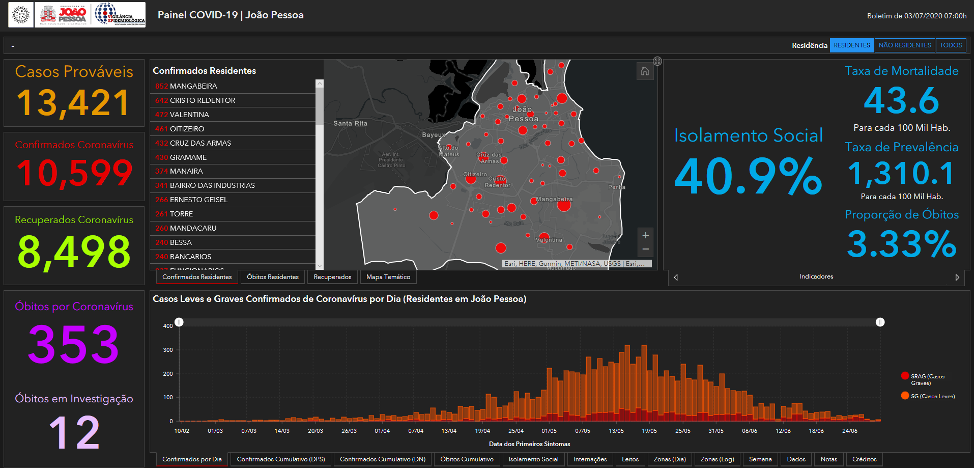Switch to the Mapa Temático tab
The height and width of the screenshot is (468, 974).
(x=386, y=276)
